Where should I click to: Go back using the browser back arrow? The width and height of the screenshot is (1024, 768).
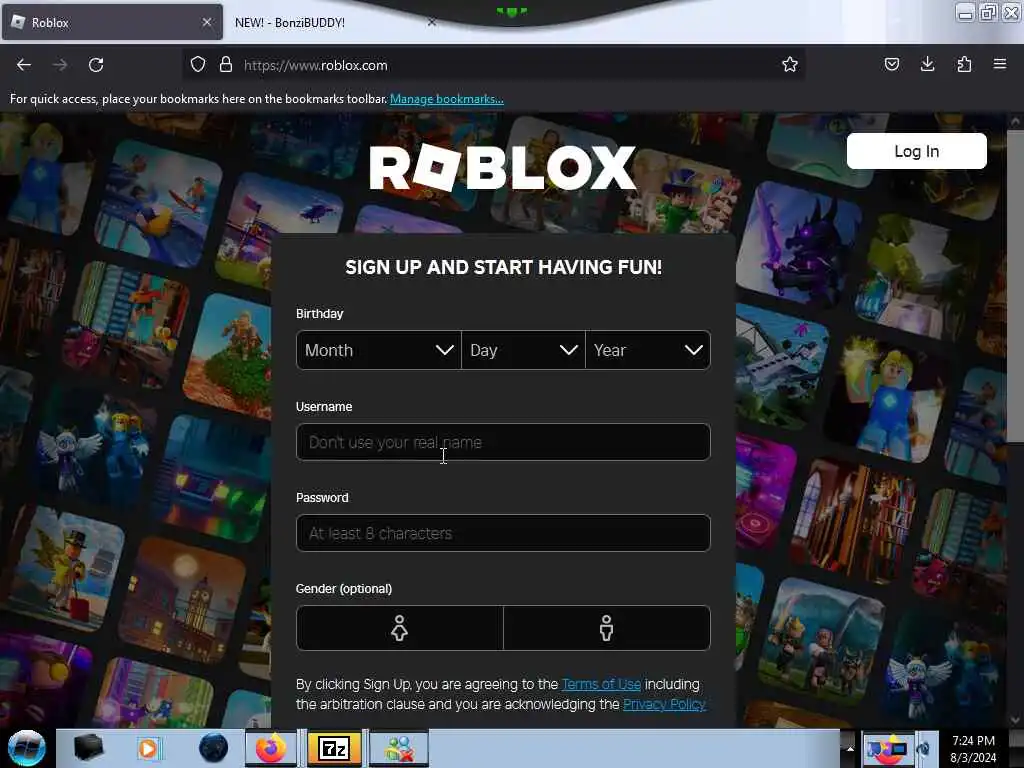[24, 65]
